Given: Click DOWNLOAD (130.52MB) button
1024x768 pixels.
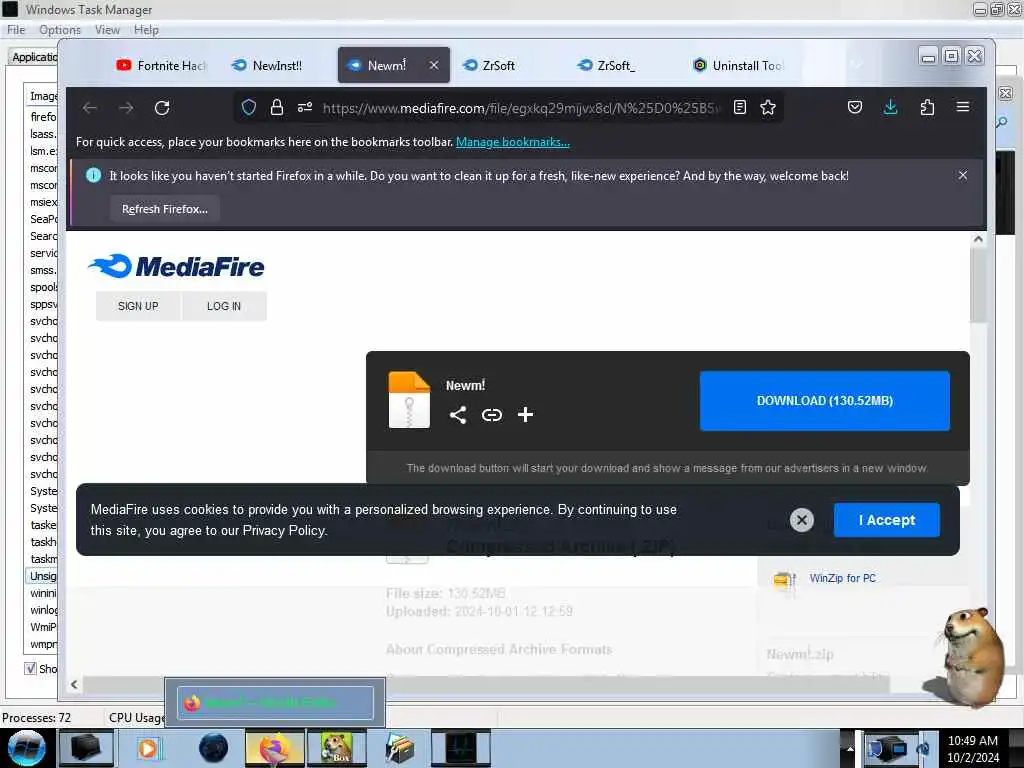Looking at the screenshot, I should [x=824, y=401].
